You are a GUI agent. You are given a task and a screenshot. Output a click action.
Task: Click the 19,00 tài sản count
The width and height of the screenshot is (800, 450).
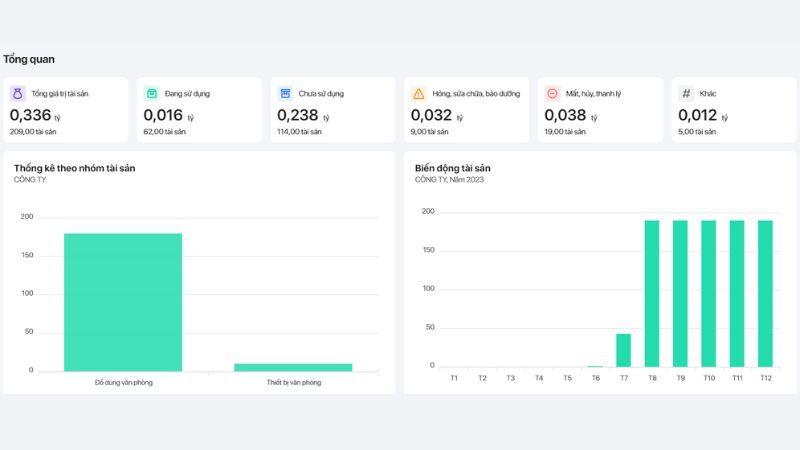(566, 131)
